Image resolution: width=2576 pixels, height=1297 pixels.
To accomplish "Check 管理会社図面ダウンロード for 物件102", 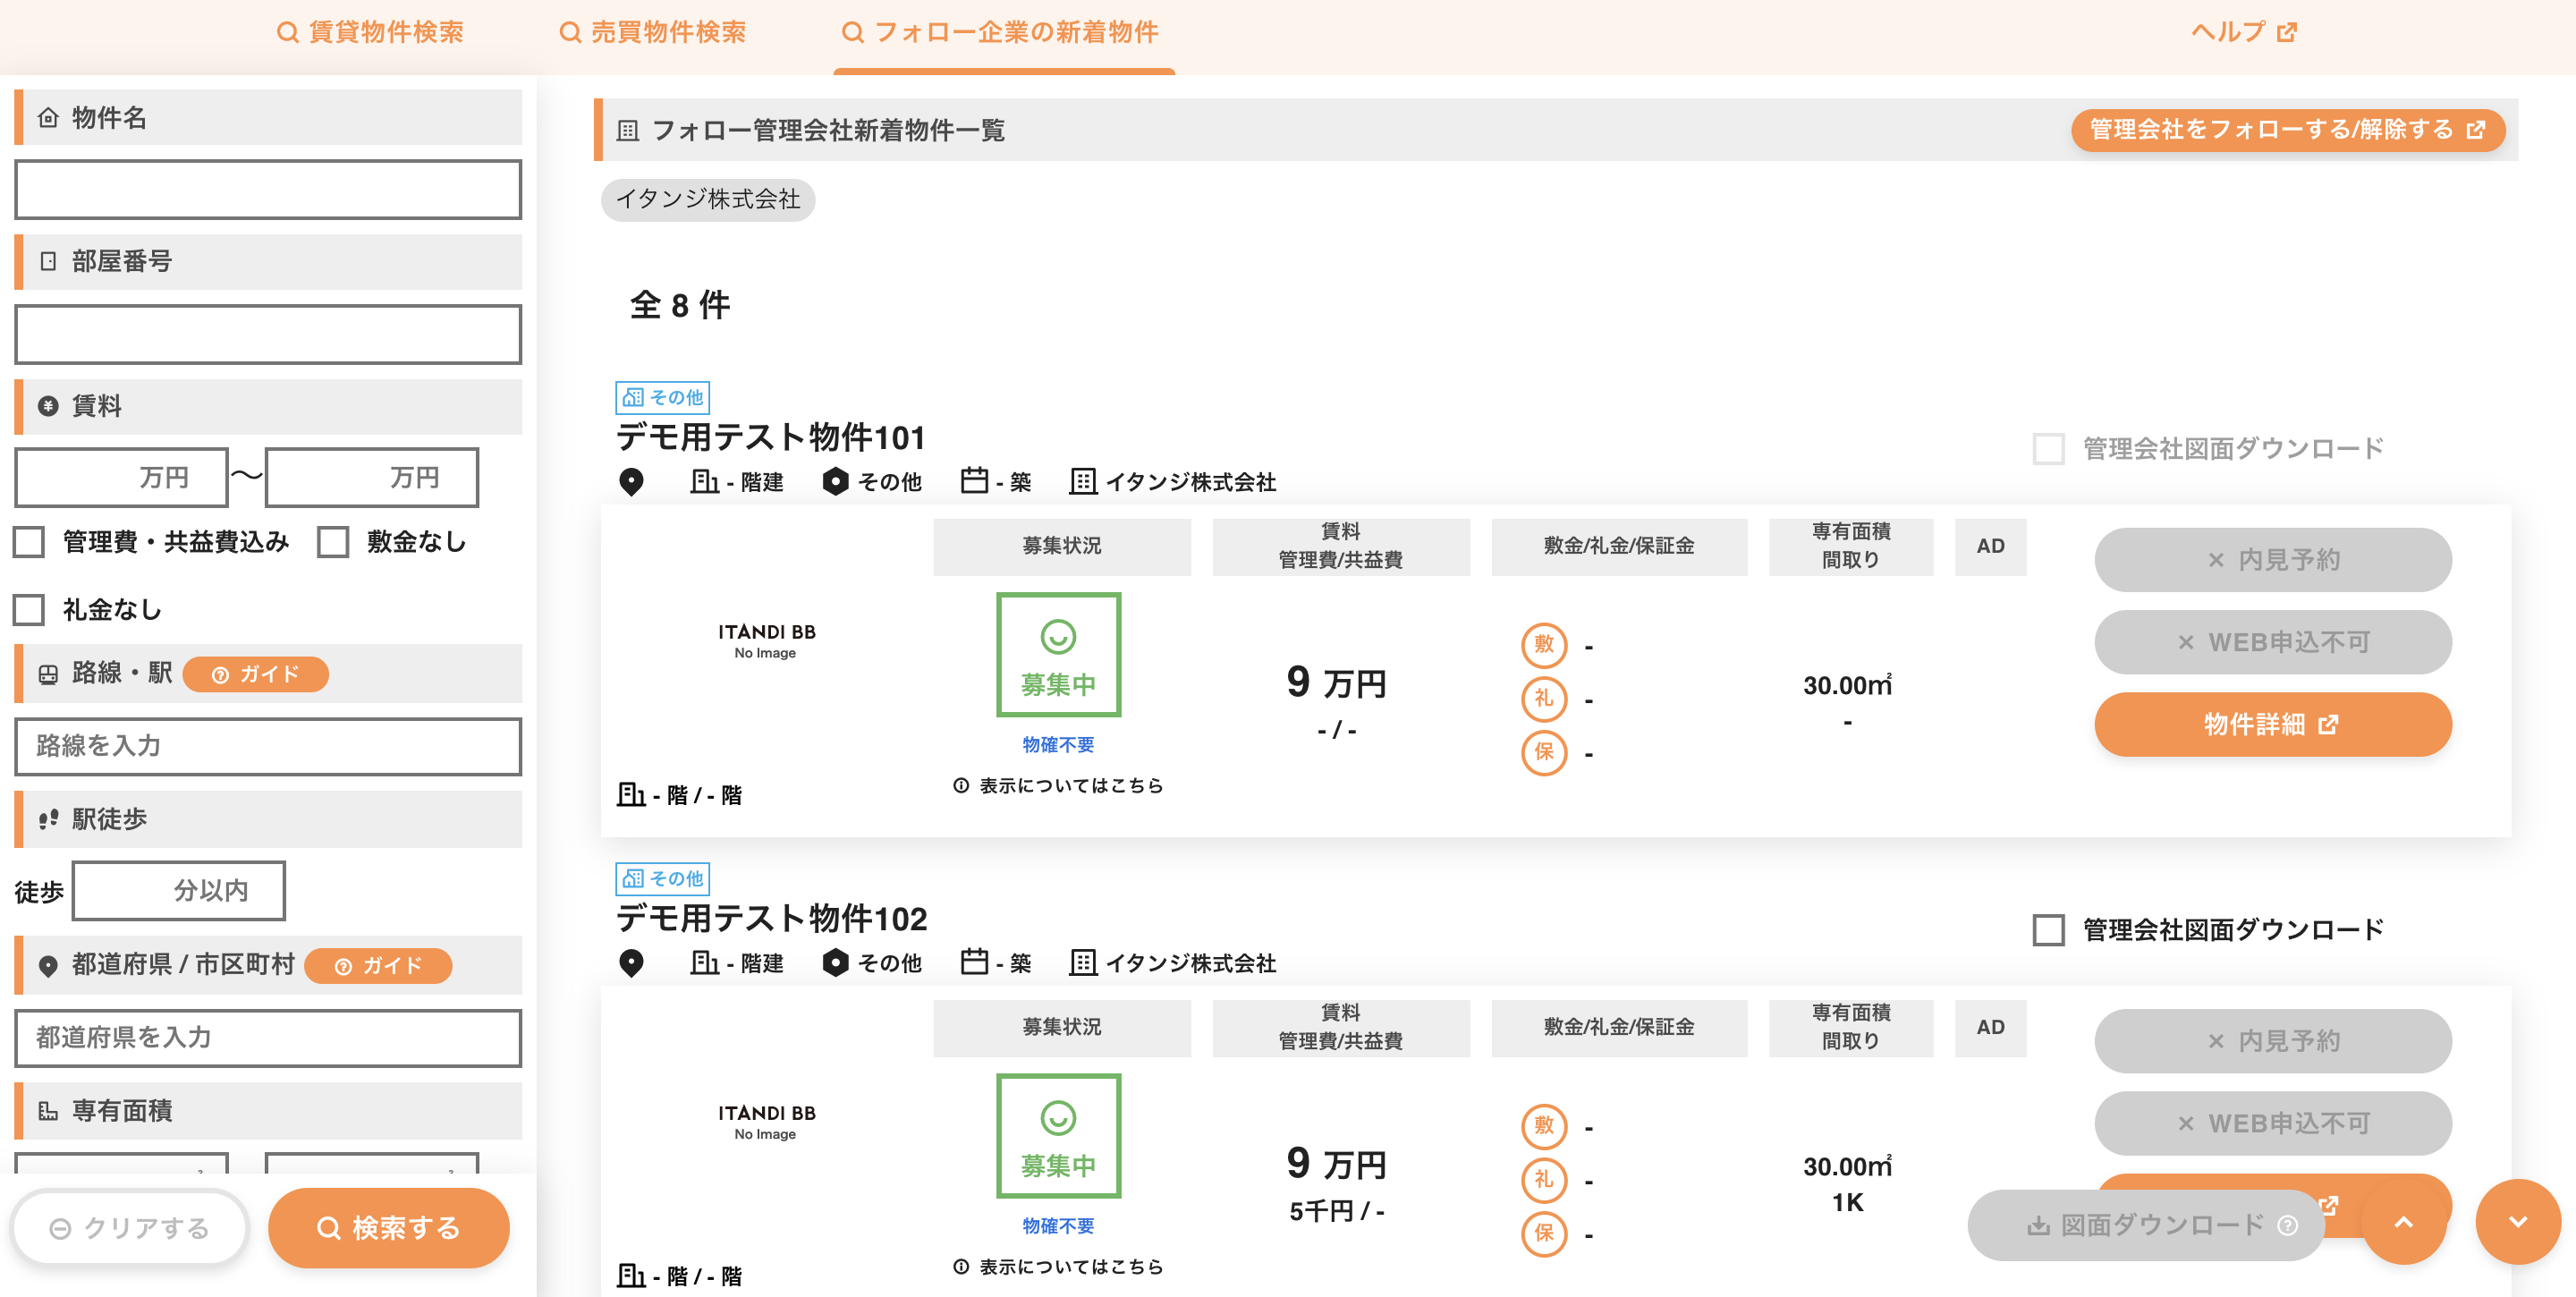I will coord(2049,930).
